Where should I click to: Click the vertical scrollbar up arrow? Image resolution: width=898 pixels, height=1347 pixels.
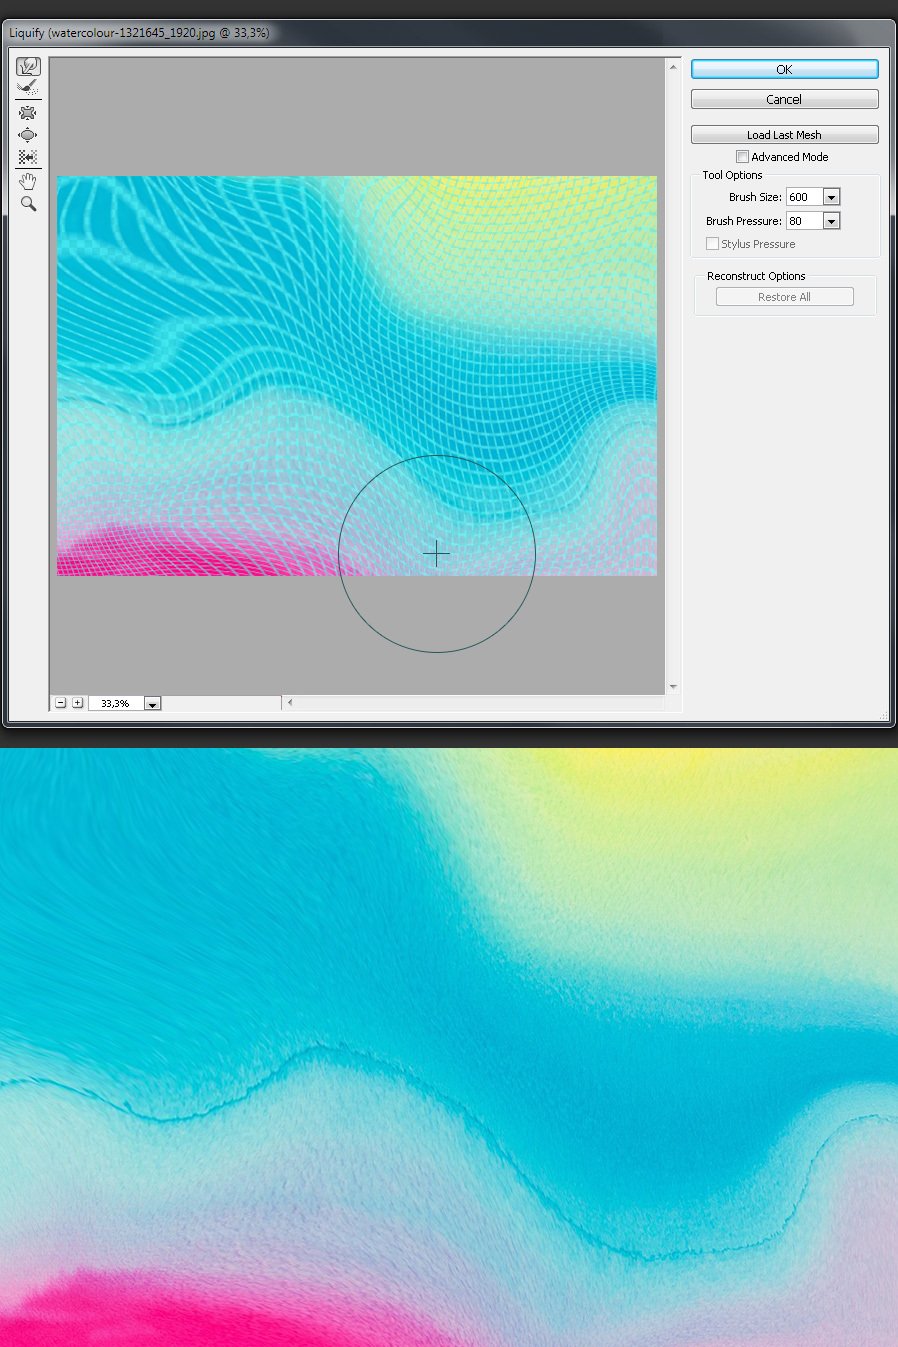coord(673,66)
